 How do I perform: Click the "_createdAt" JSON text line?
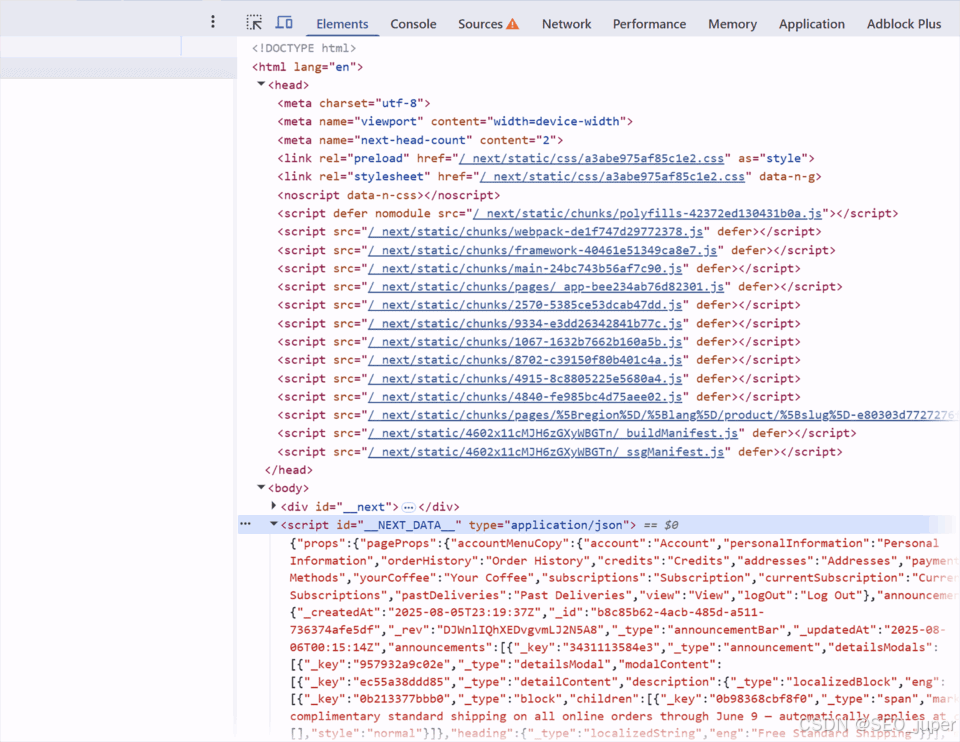pyautogui.click(x=527, y=612)
